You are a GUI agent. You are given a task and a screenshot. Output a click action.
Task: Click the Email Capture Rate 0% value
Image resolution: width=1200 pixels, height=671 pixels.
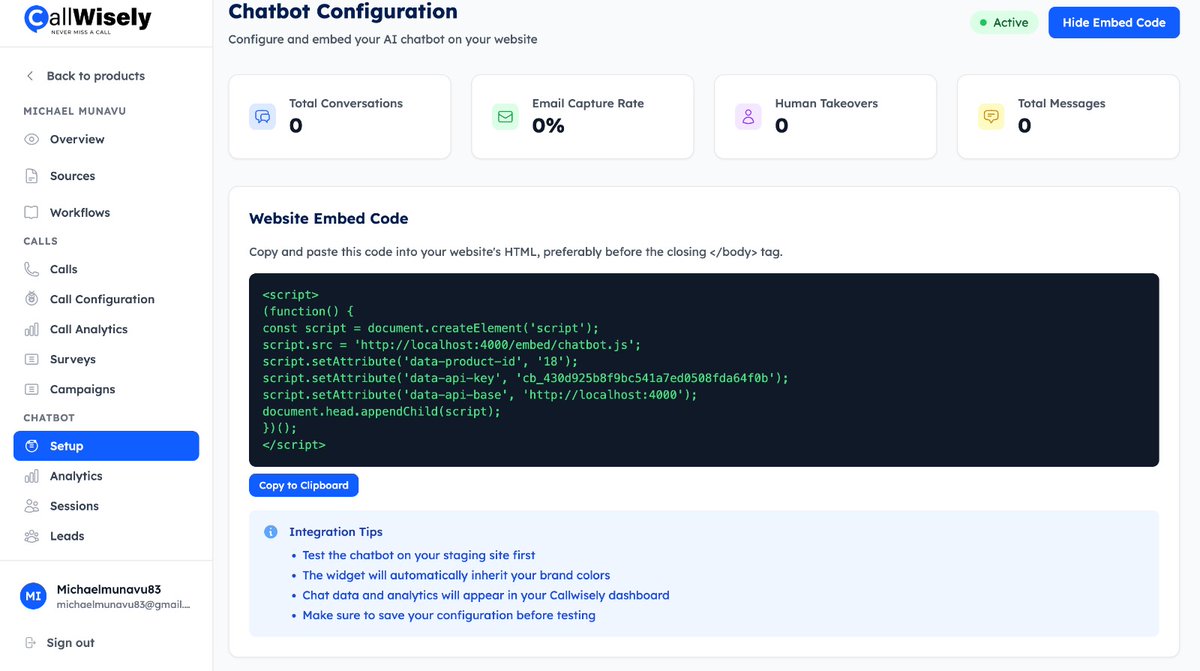click(548, 126)
